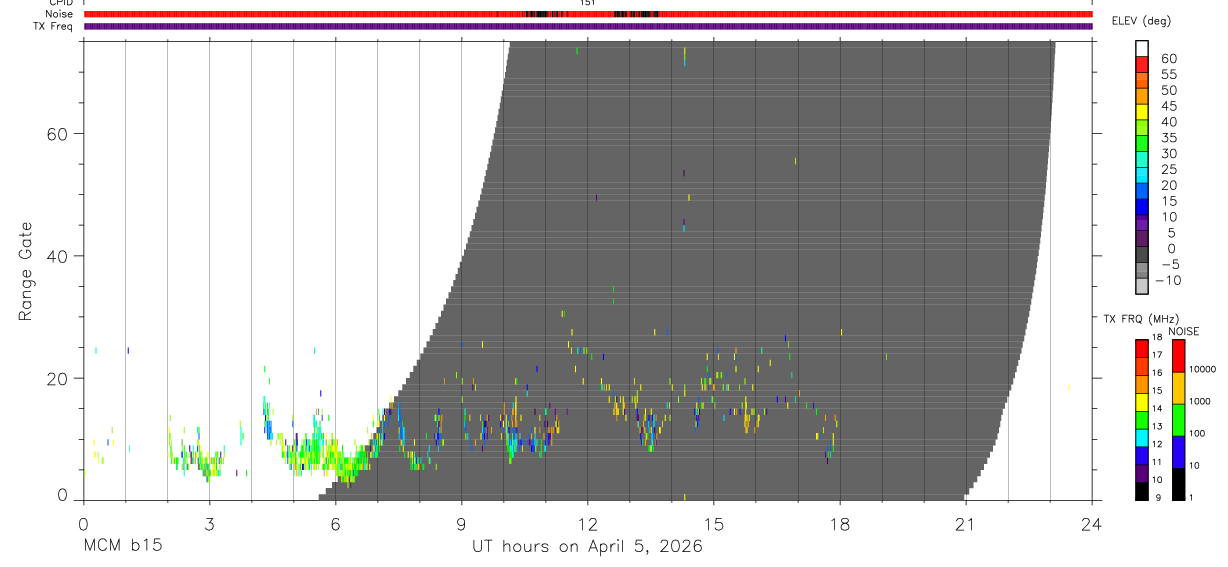Click the green ELEV swatch between 35 and 30

(1141, 145)
